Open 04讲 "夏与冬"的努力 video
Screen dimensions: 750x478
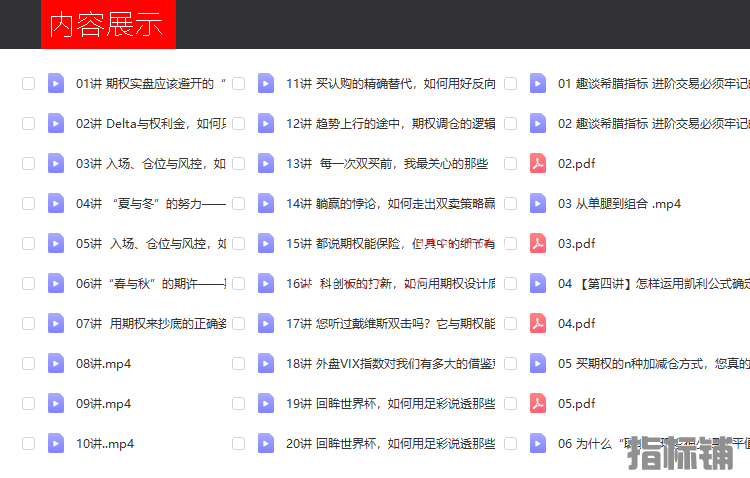click(150, 204)
